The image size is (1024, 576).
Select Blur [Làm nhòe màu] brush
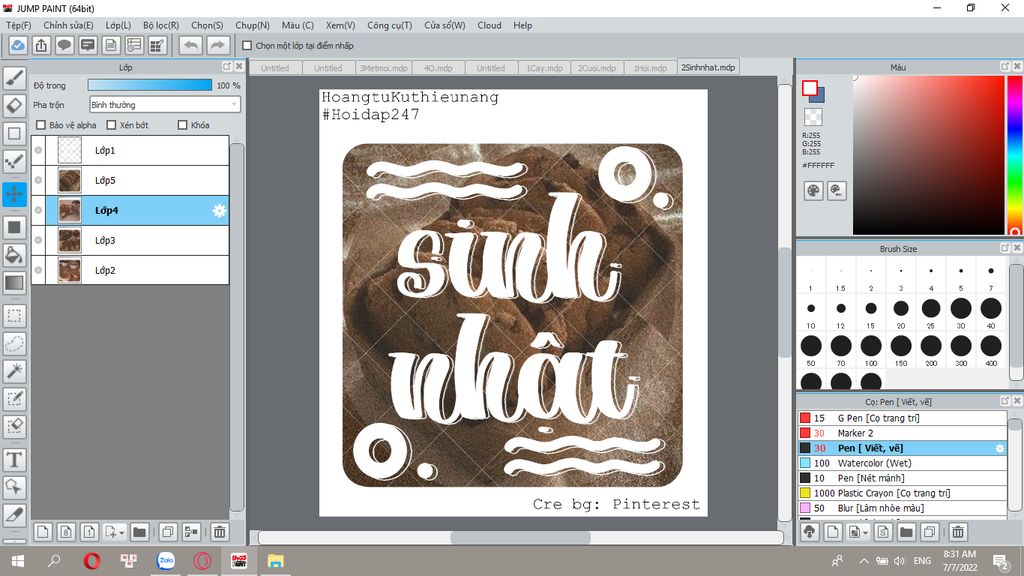click(903, 508)
